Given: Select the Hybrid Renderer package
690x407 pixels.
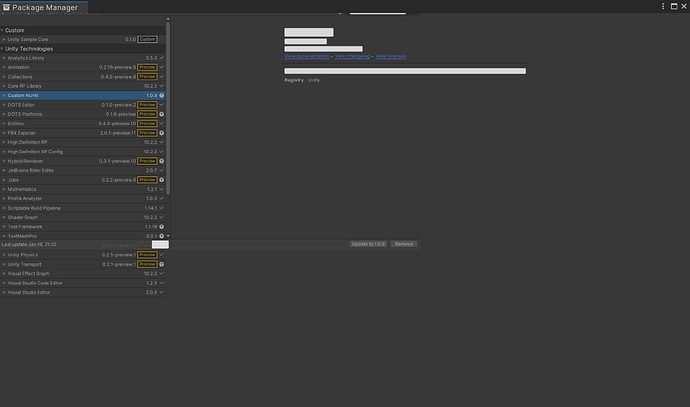Looking at the screenshot, I should [x=83, y=161].
